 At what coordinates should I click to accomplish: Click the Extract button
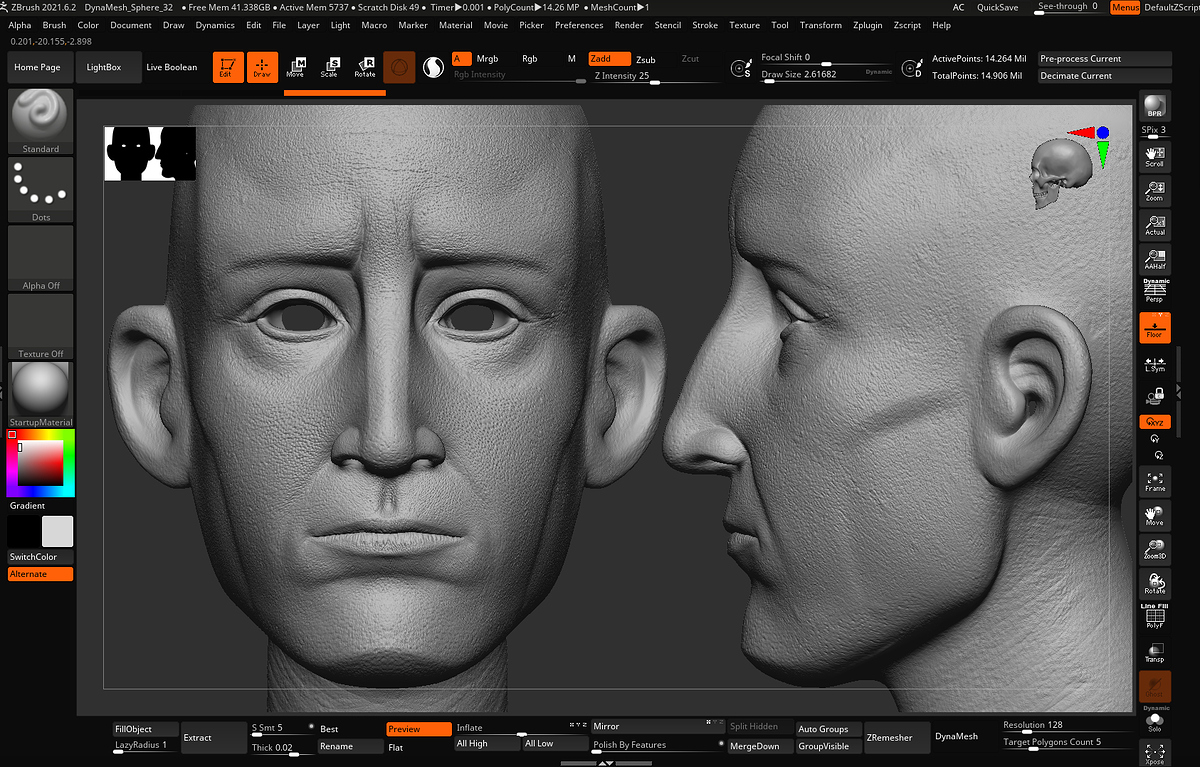click(213, 737)
